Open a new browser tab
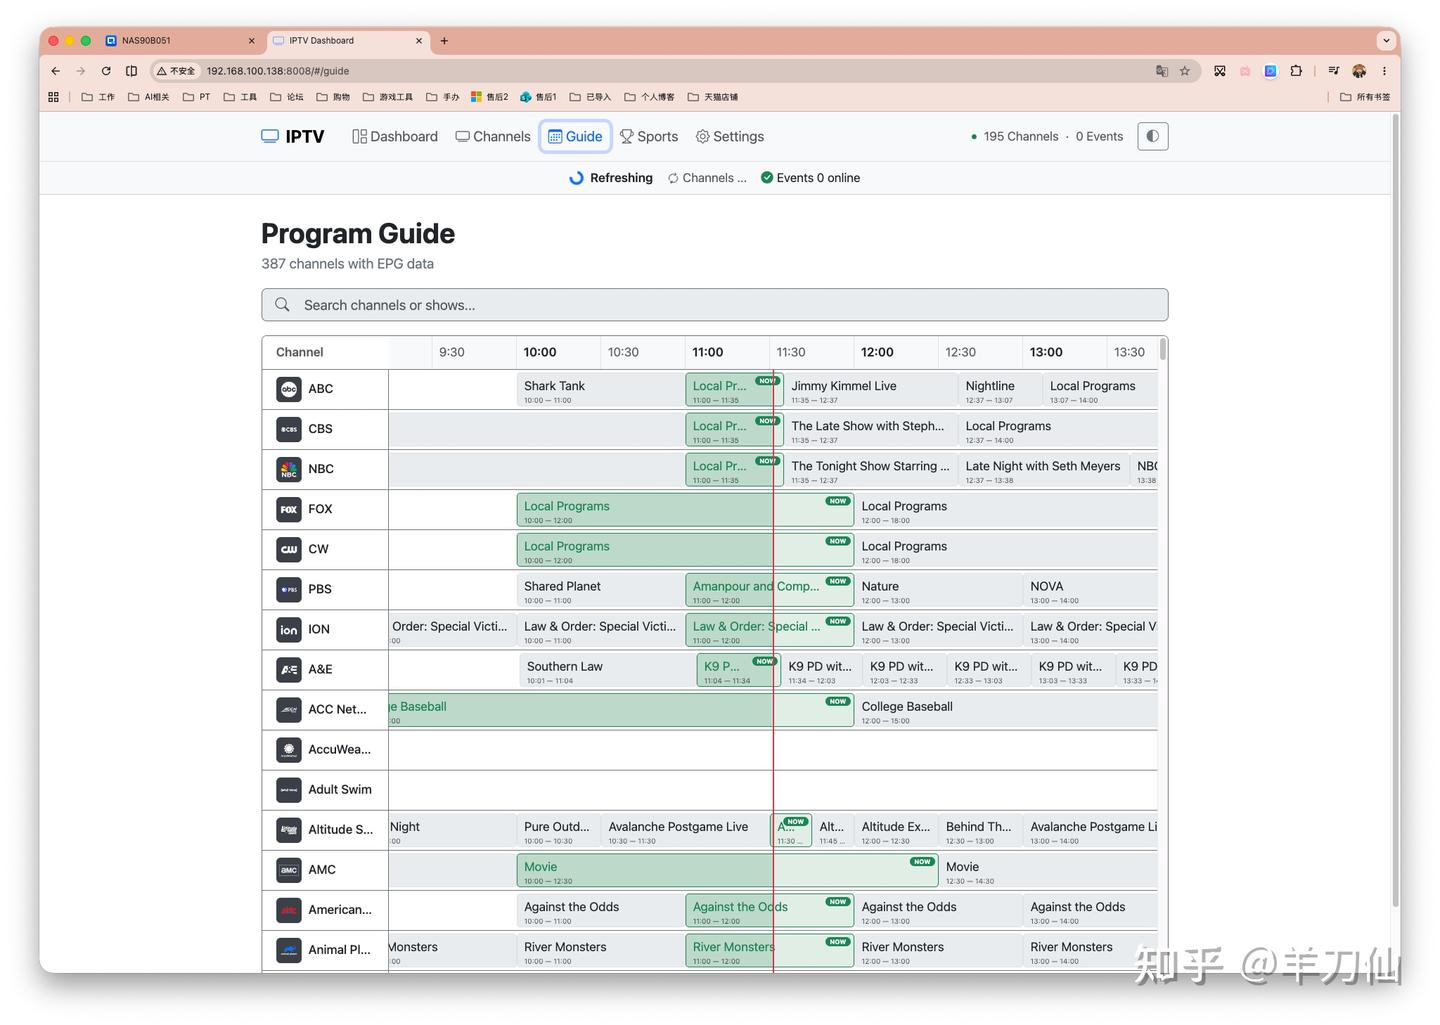 444,41
